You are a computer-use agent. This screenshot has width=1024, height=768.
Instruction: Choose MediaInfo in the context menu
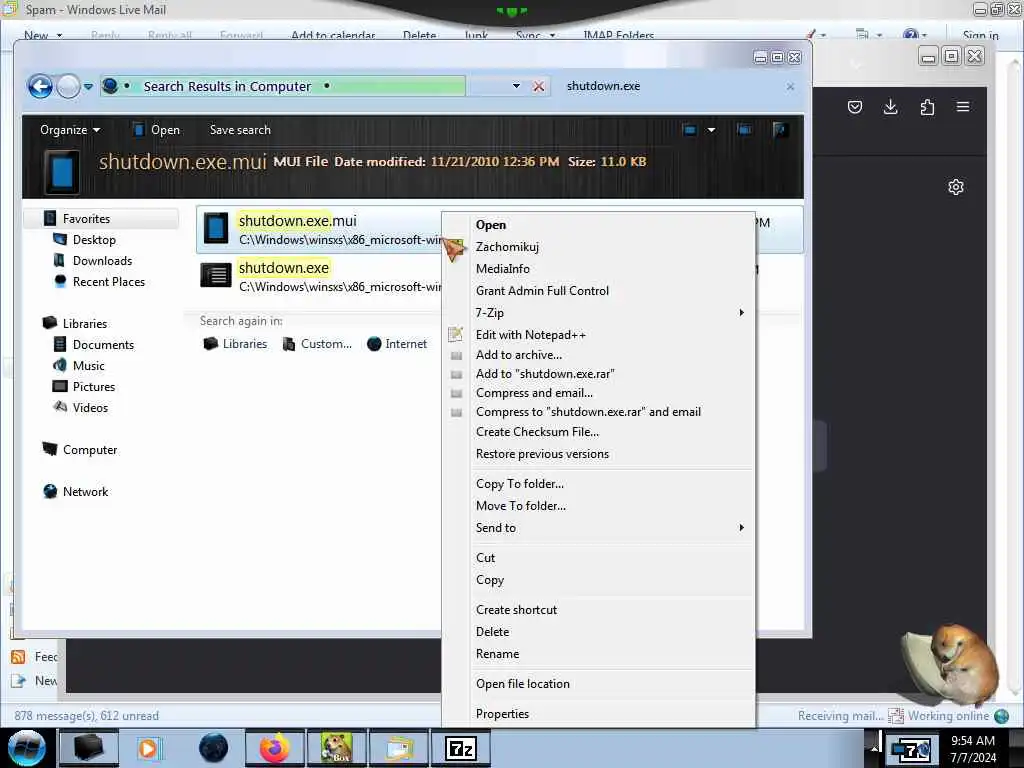click(599, 269)
